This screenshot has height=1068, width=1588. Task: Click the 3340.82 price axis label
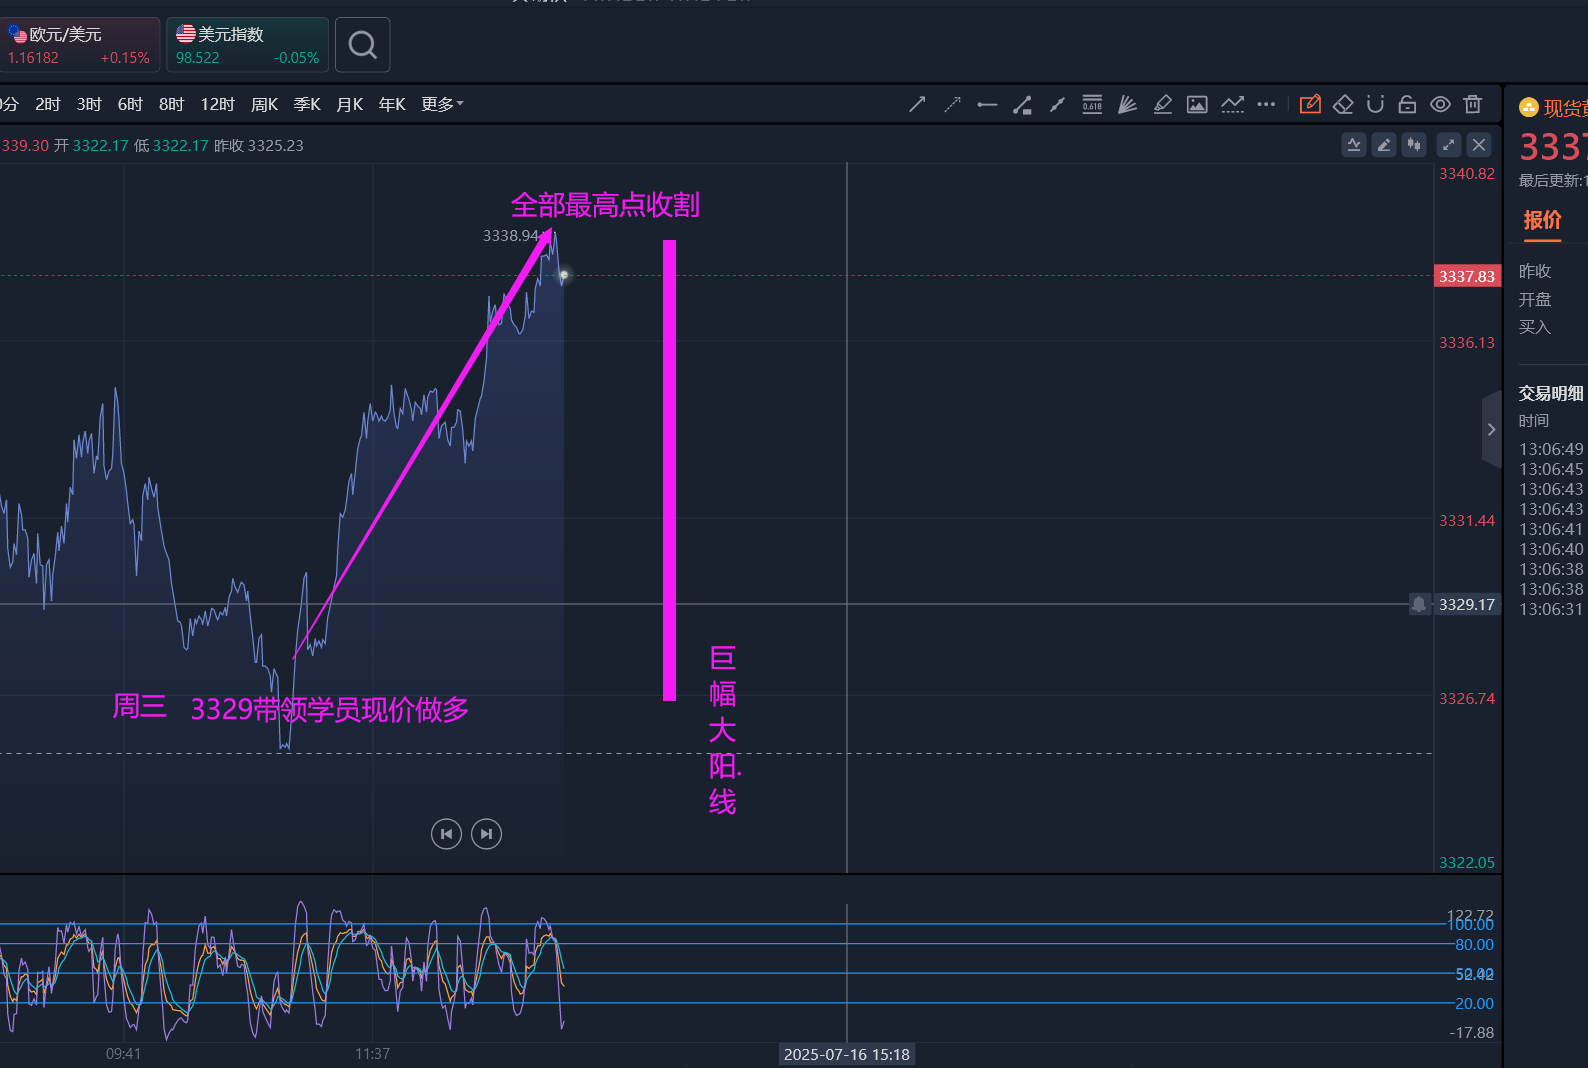tap(1467, 174)
